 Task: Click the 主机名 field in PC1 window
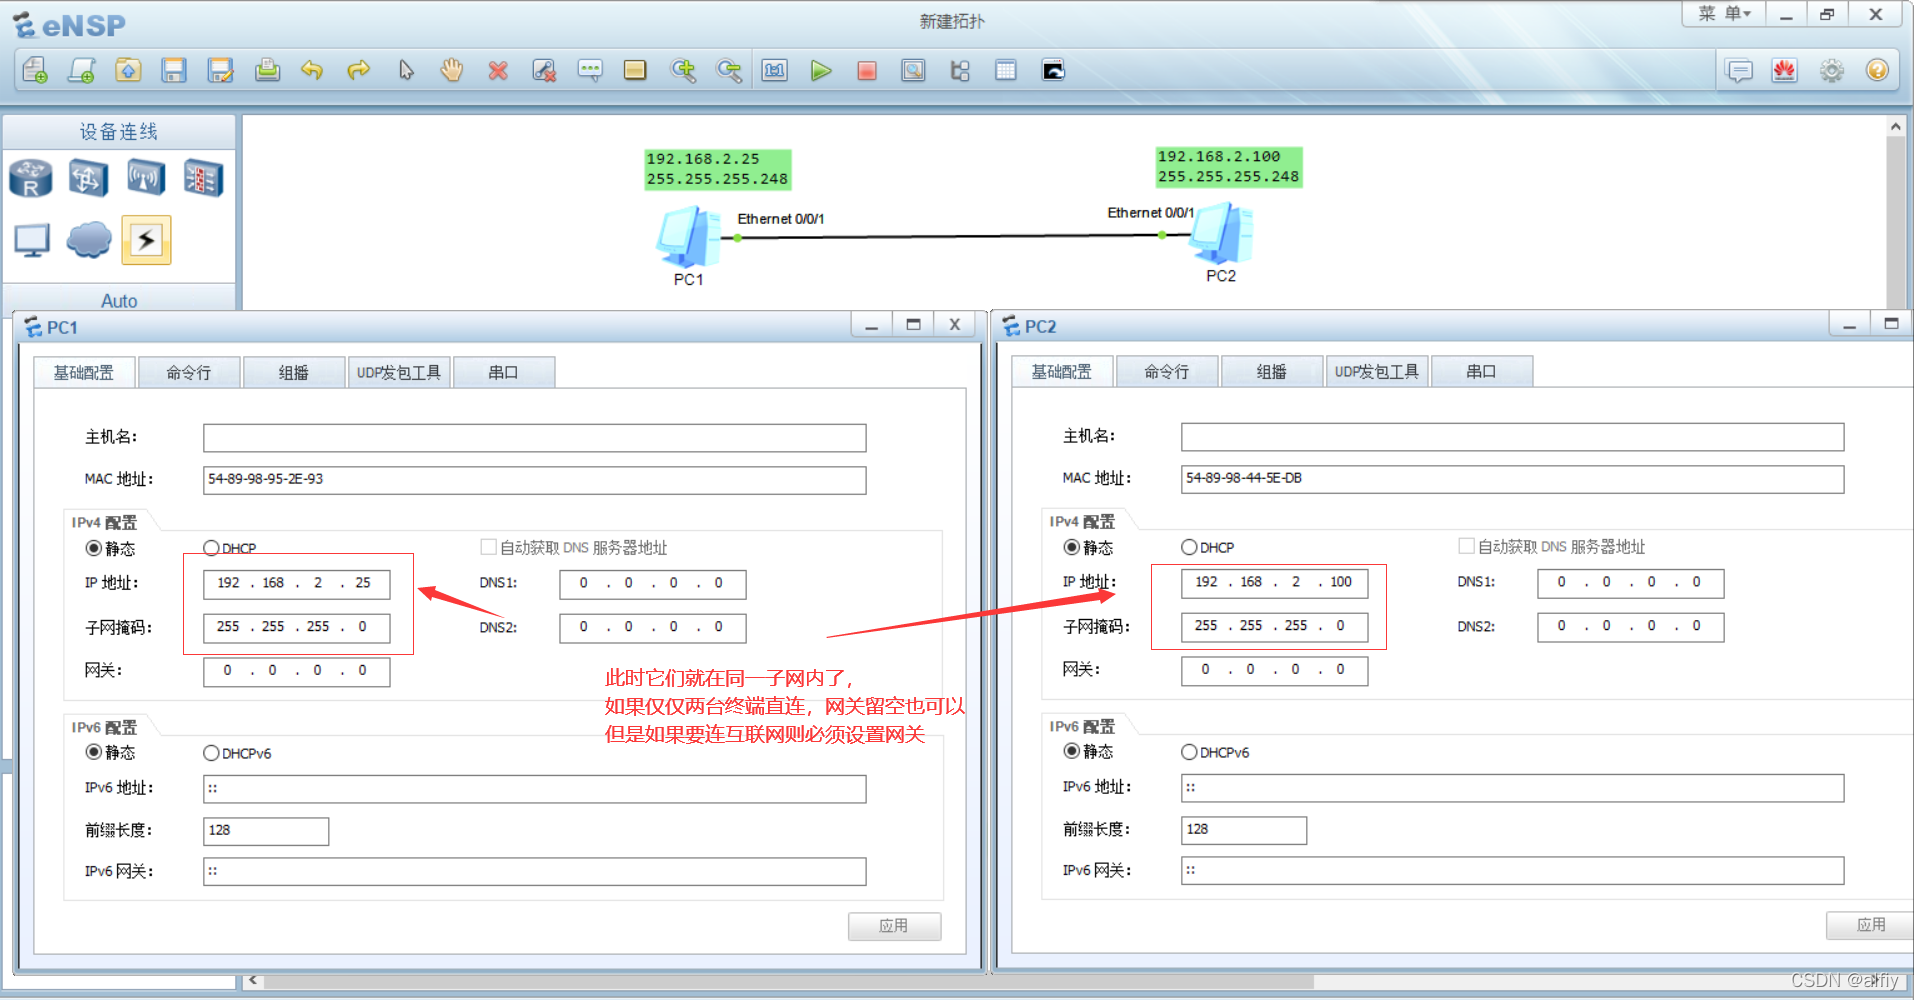(535, 438)
